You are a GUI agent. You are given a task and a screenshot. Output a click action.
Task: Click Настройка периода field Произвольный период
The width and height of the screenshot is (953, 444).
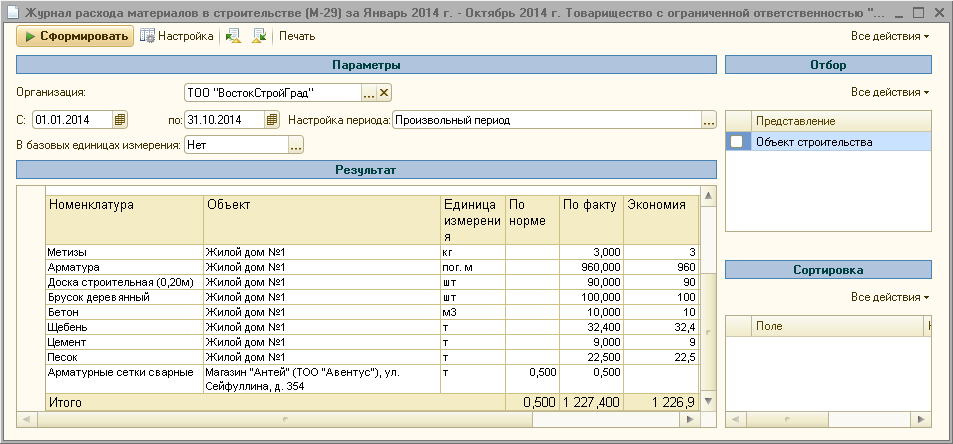pos(547,120)
